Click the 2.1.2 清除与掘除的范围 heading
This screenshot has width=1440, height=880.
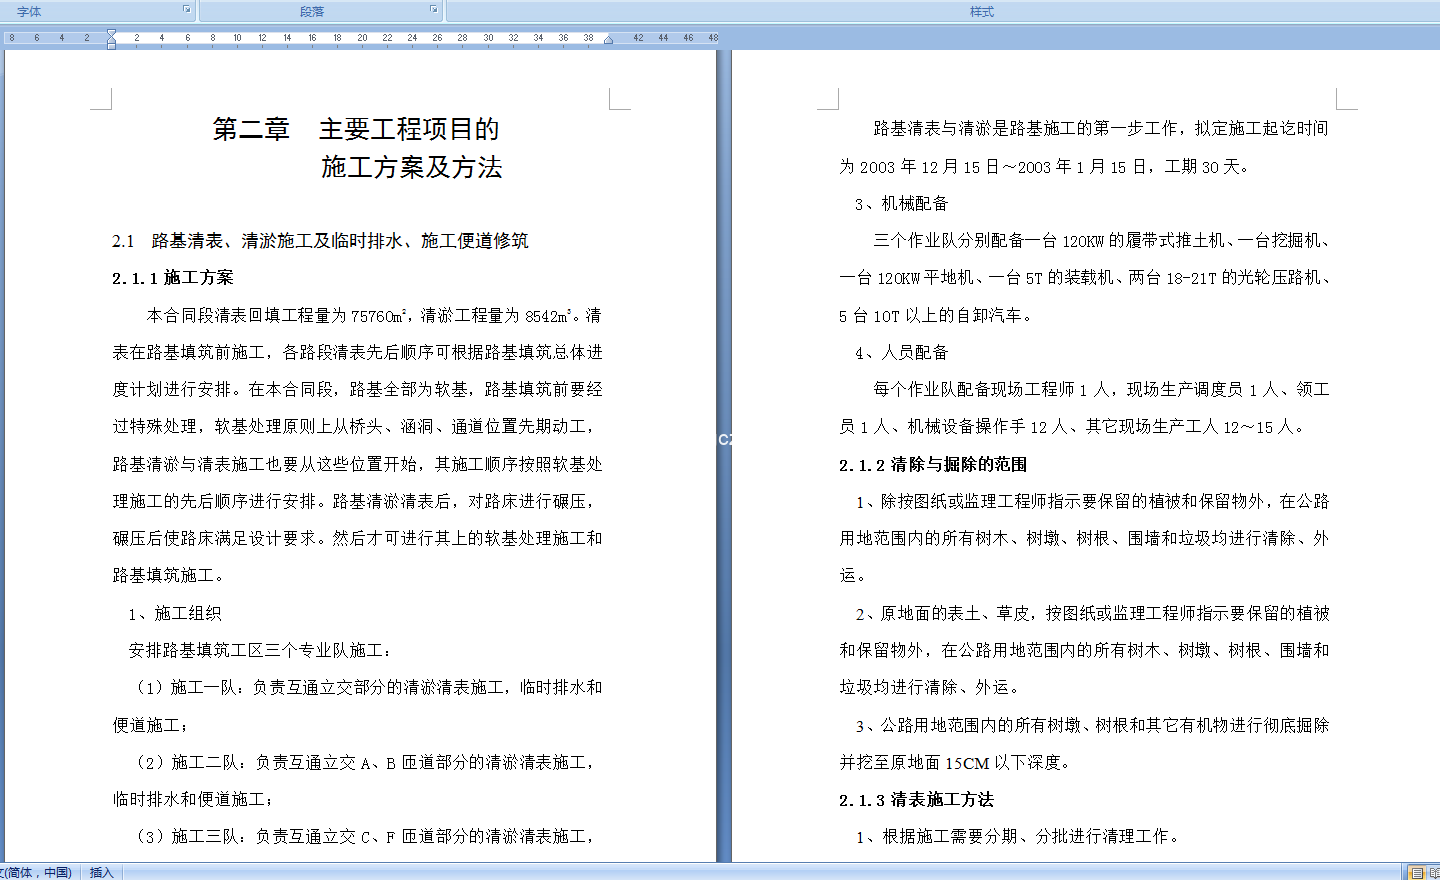tap(932, 465)
